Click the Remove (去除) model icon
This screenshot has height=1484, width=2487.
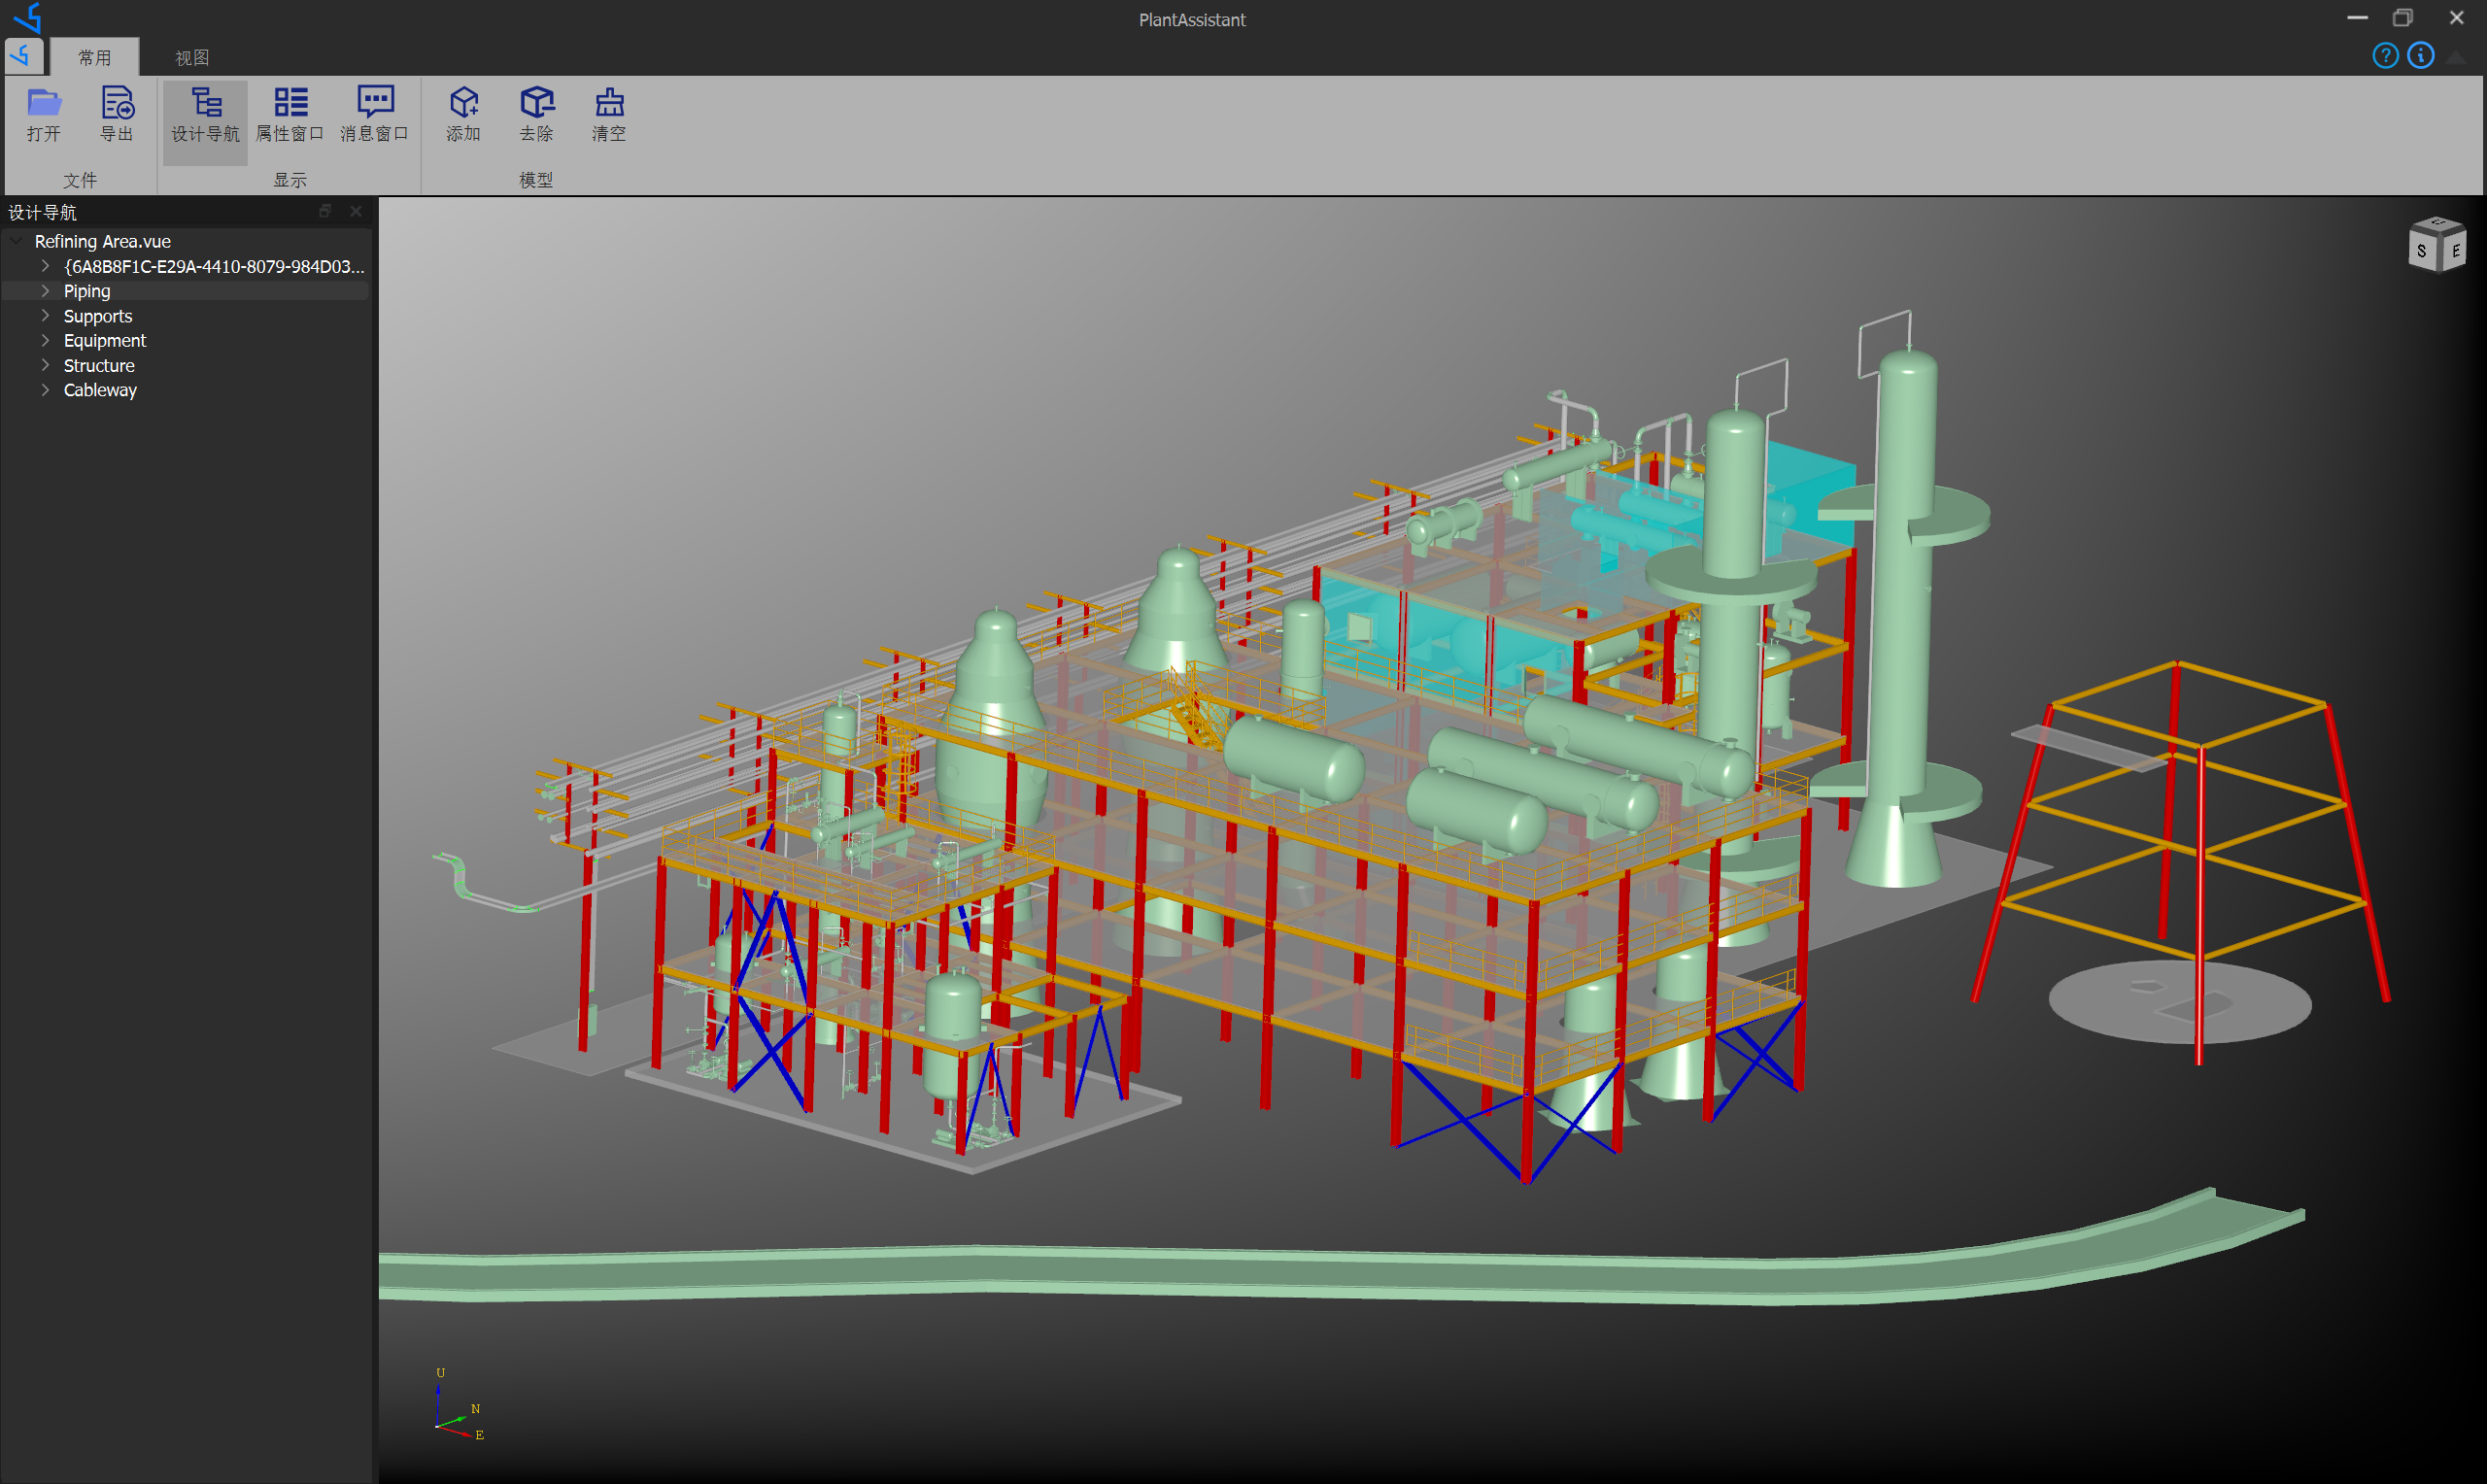(537, 103)
